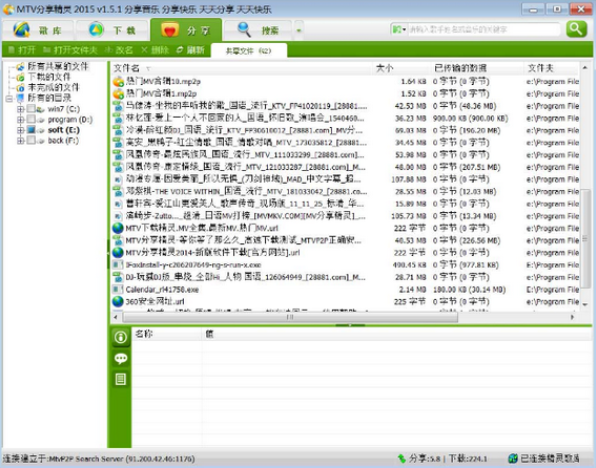Open the search type dropdown in search box
596x468 pixels.
tap(399, 29)
